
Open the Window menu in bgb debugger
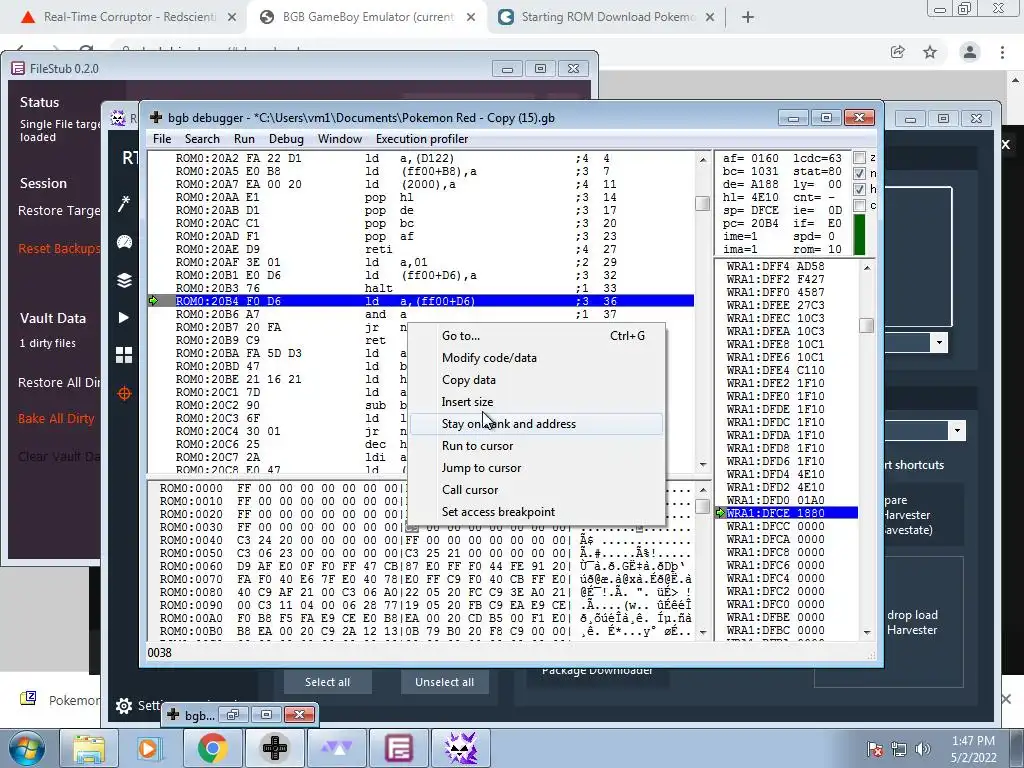tap(340, 138)
